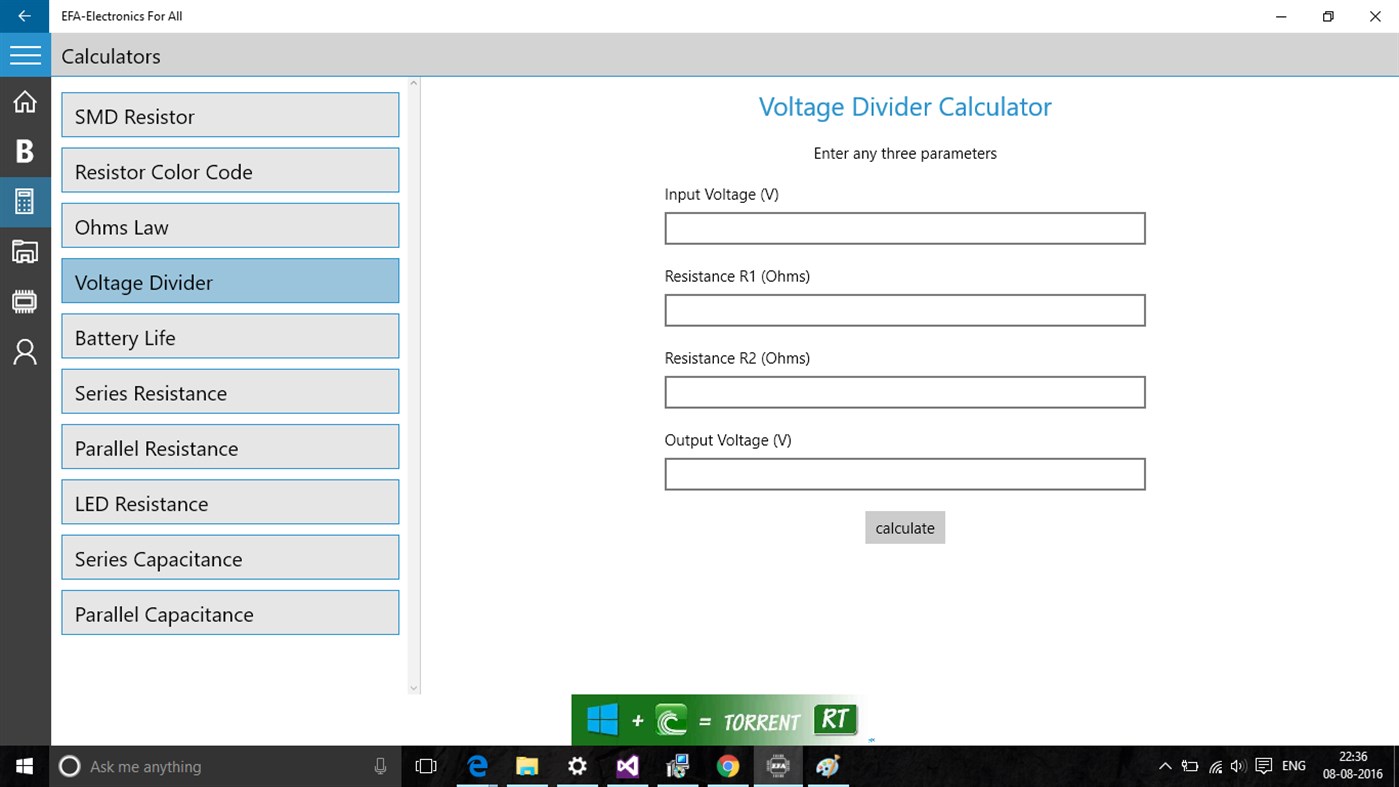The image size is (1399, 787).
Task: Open the bold B sidebar section
Action: tap(25, 151)
